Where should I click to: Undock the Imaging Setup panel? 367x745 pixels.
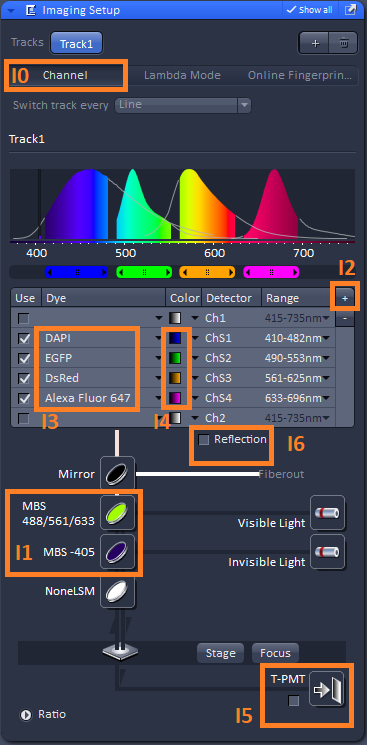coord(350,10)
